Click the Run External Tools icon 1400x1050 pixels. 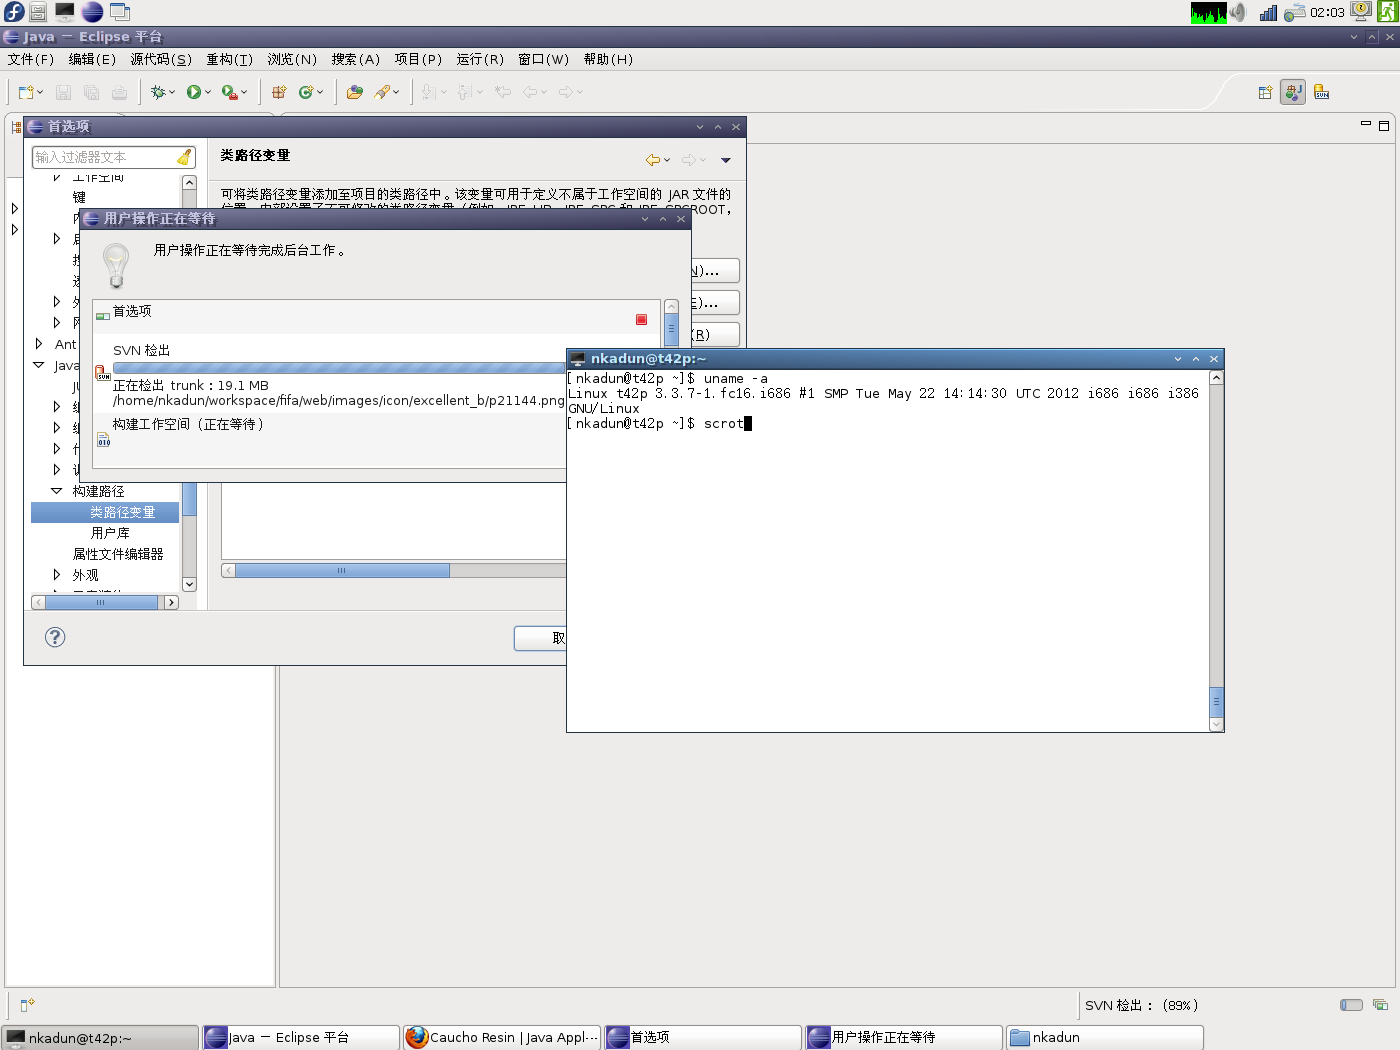229,92
